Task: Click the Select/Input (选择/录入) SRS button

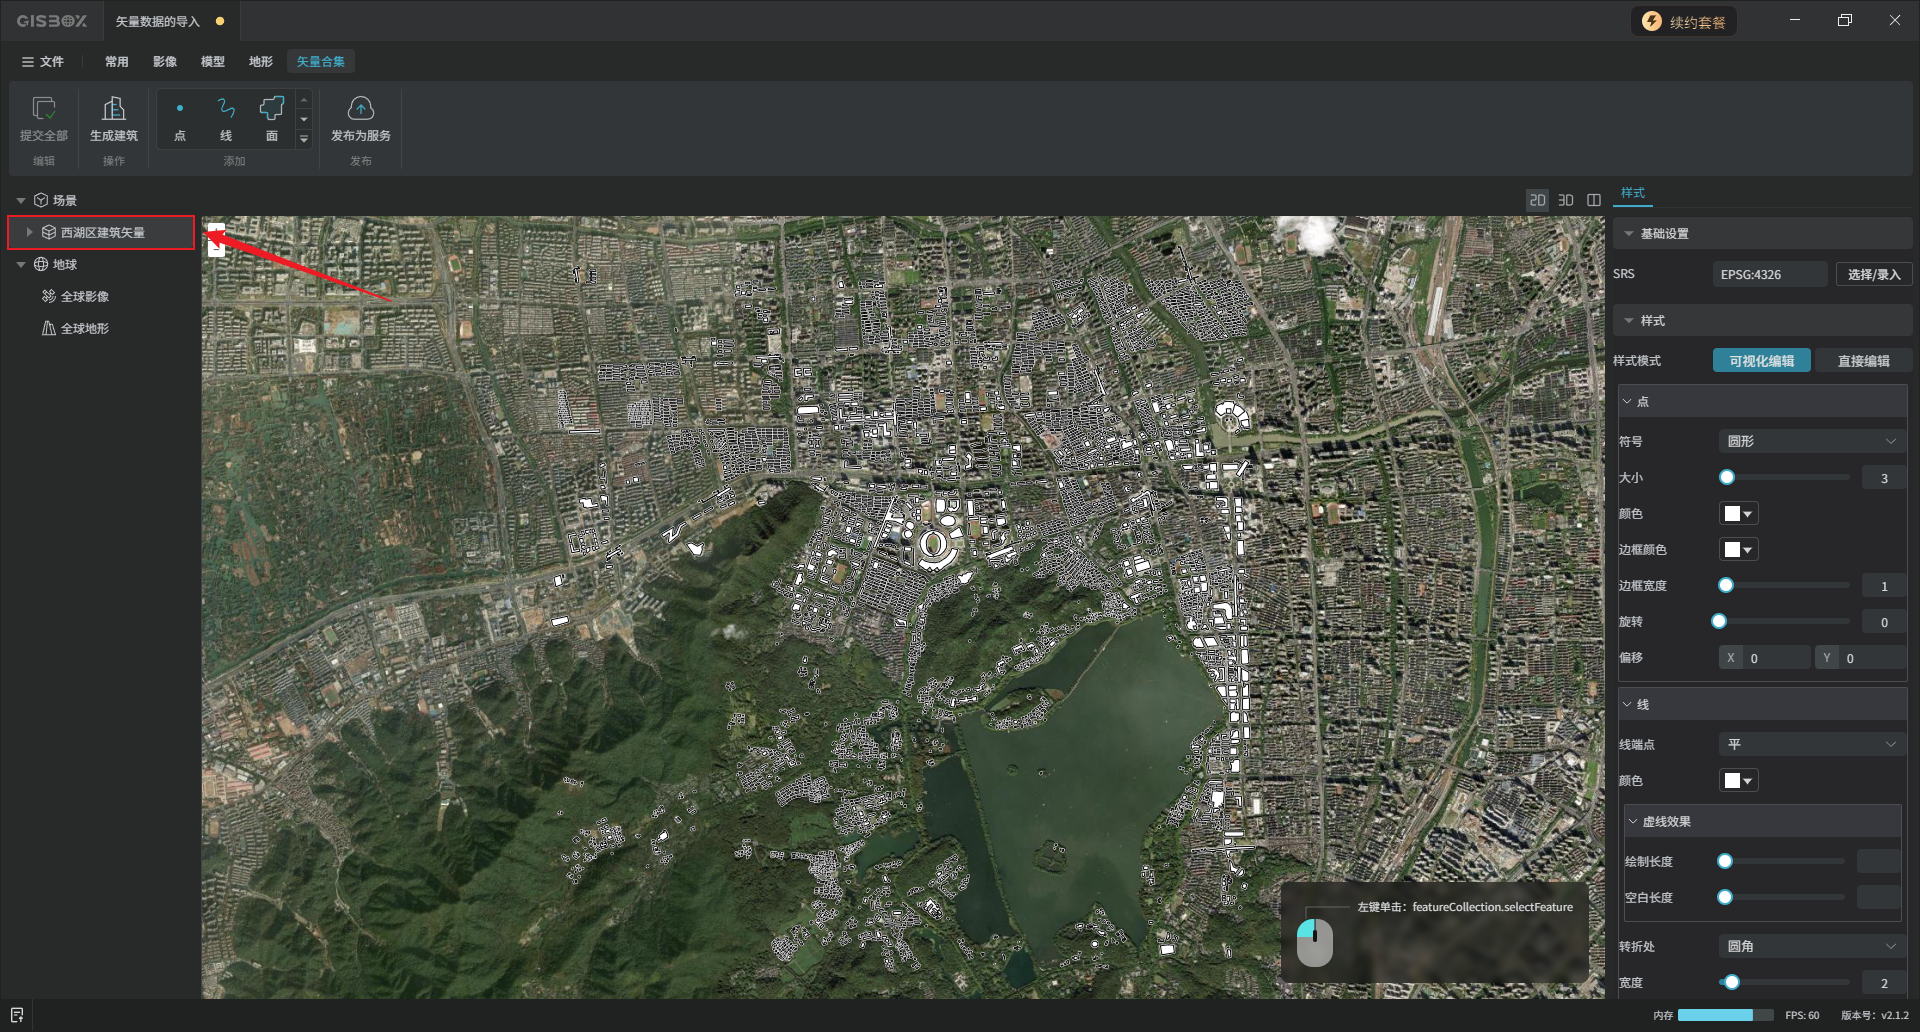Action: pos(1873,274)
